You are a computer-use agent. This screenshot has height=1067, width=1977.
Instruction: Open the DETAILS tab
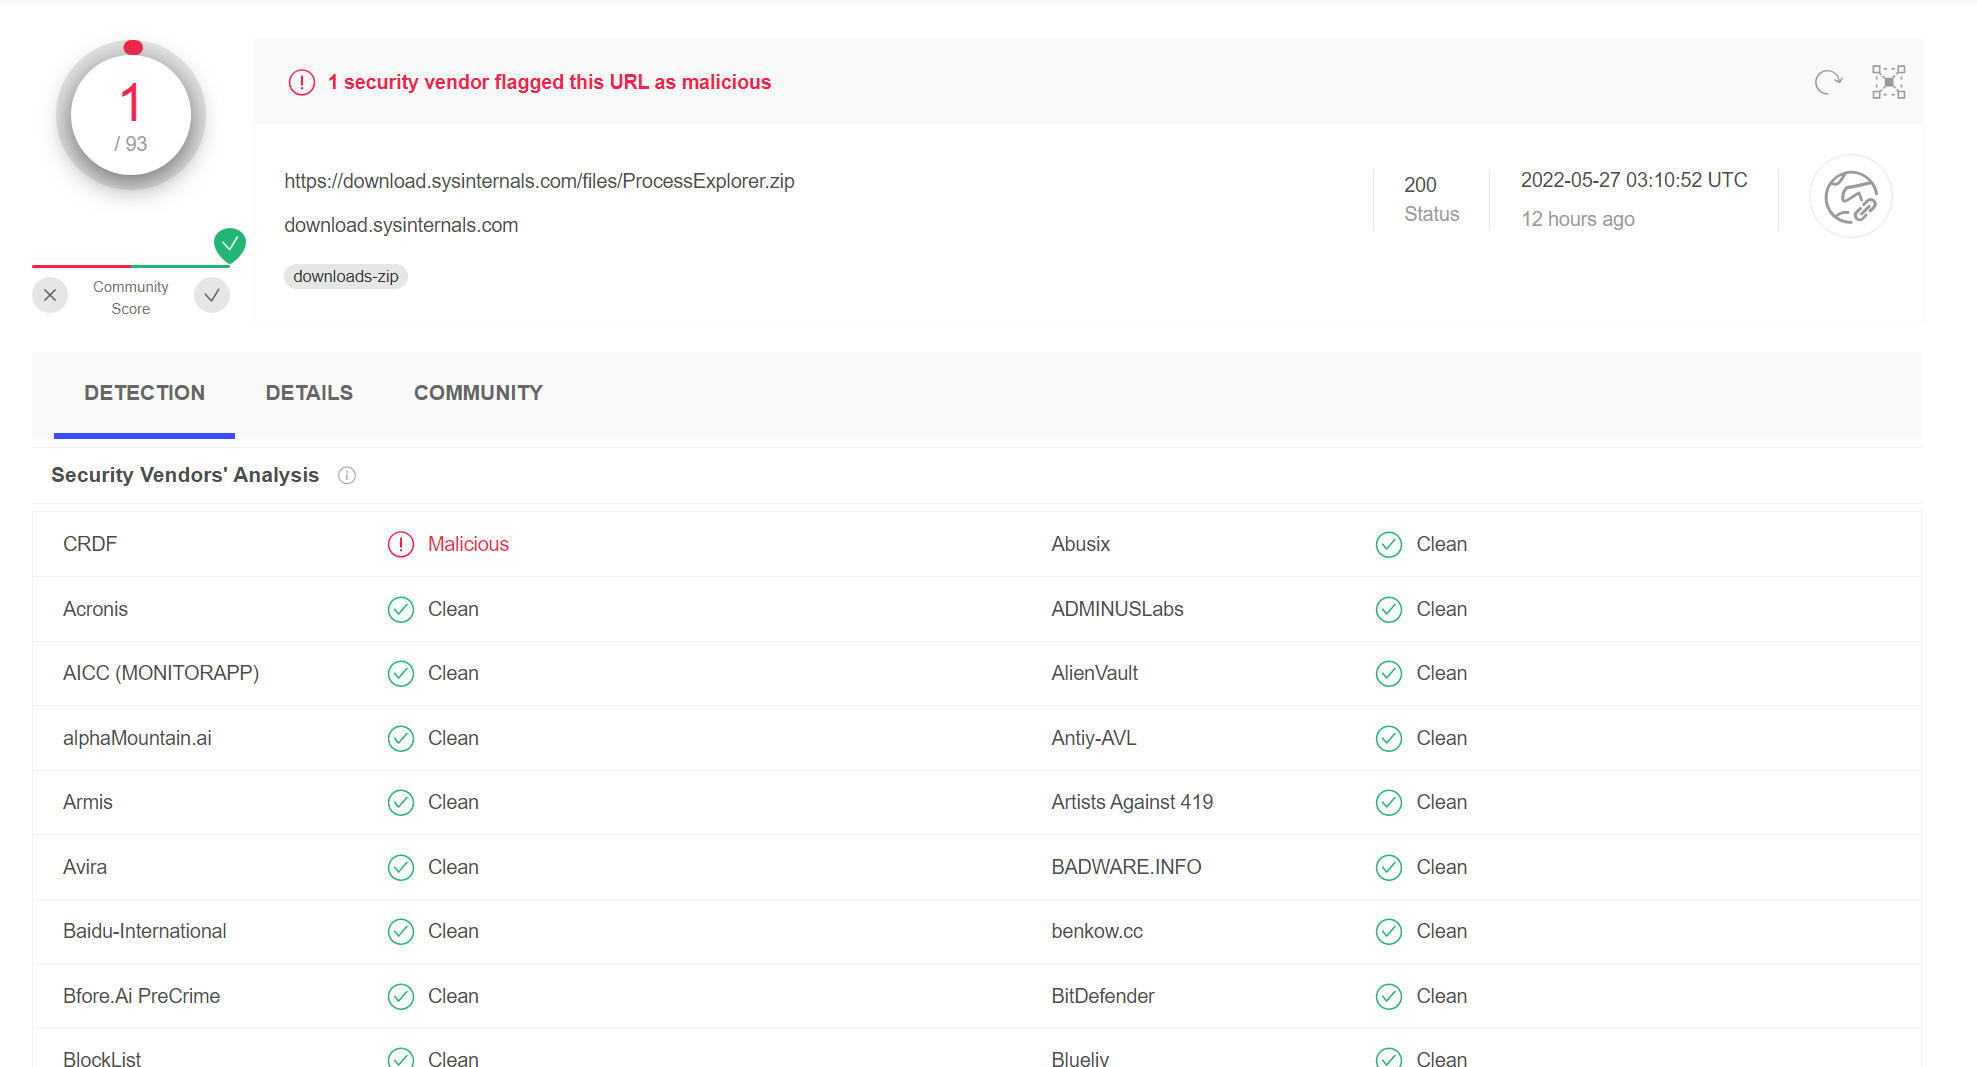[x=309, y=393]
